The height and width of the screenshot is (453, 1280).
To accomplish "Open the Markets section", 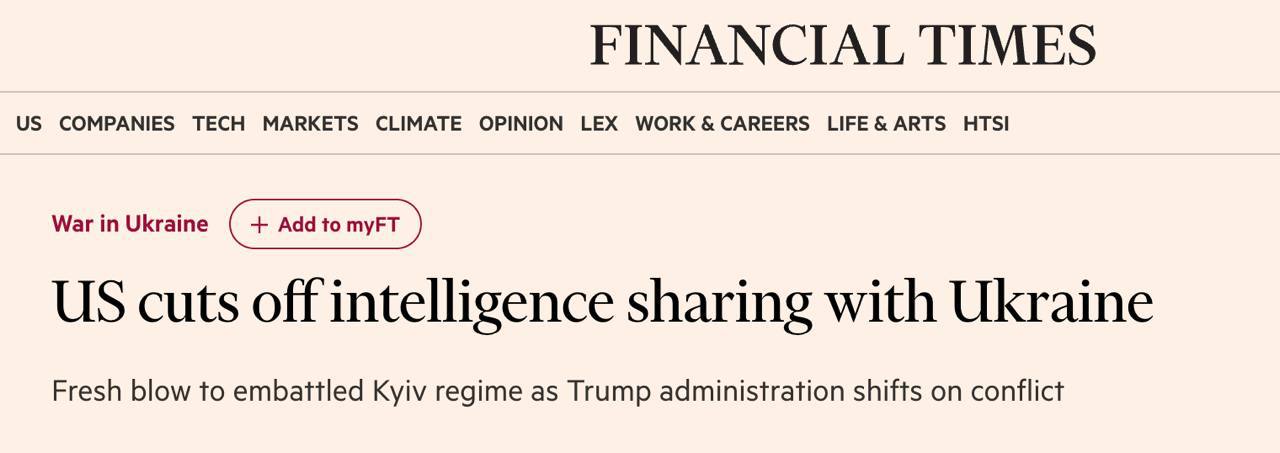I will (310, 124).
